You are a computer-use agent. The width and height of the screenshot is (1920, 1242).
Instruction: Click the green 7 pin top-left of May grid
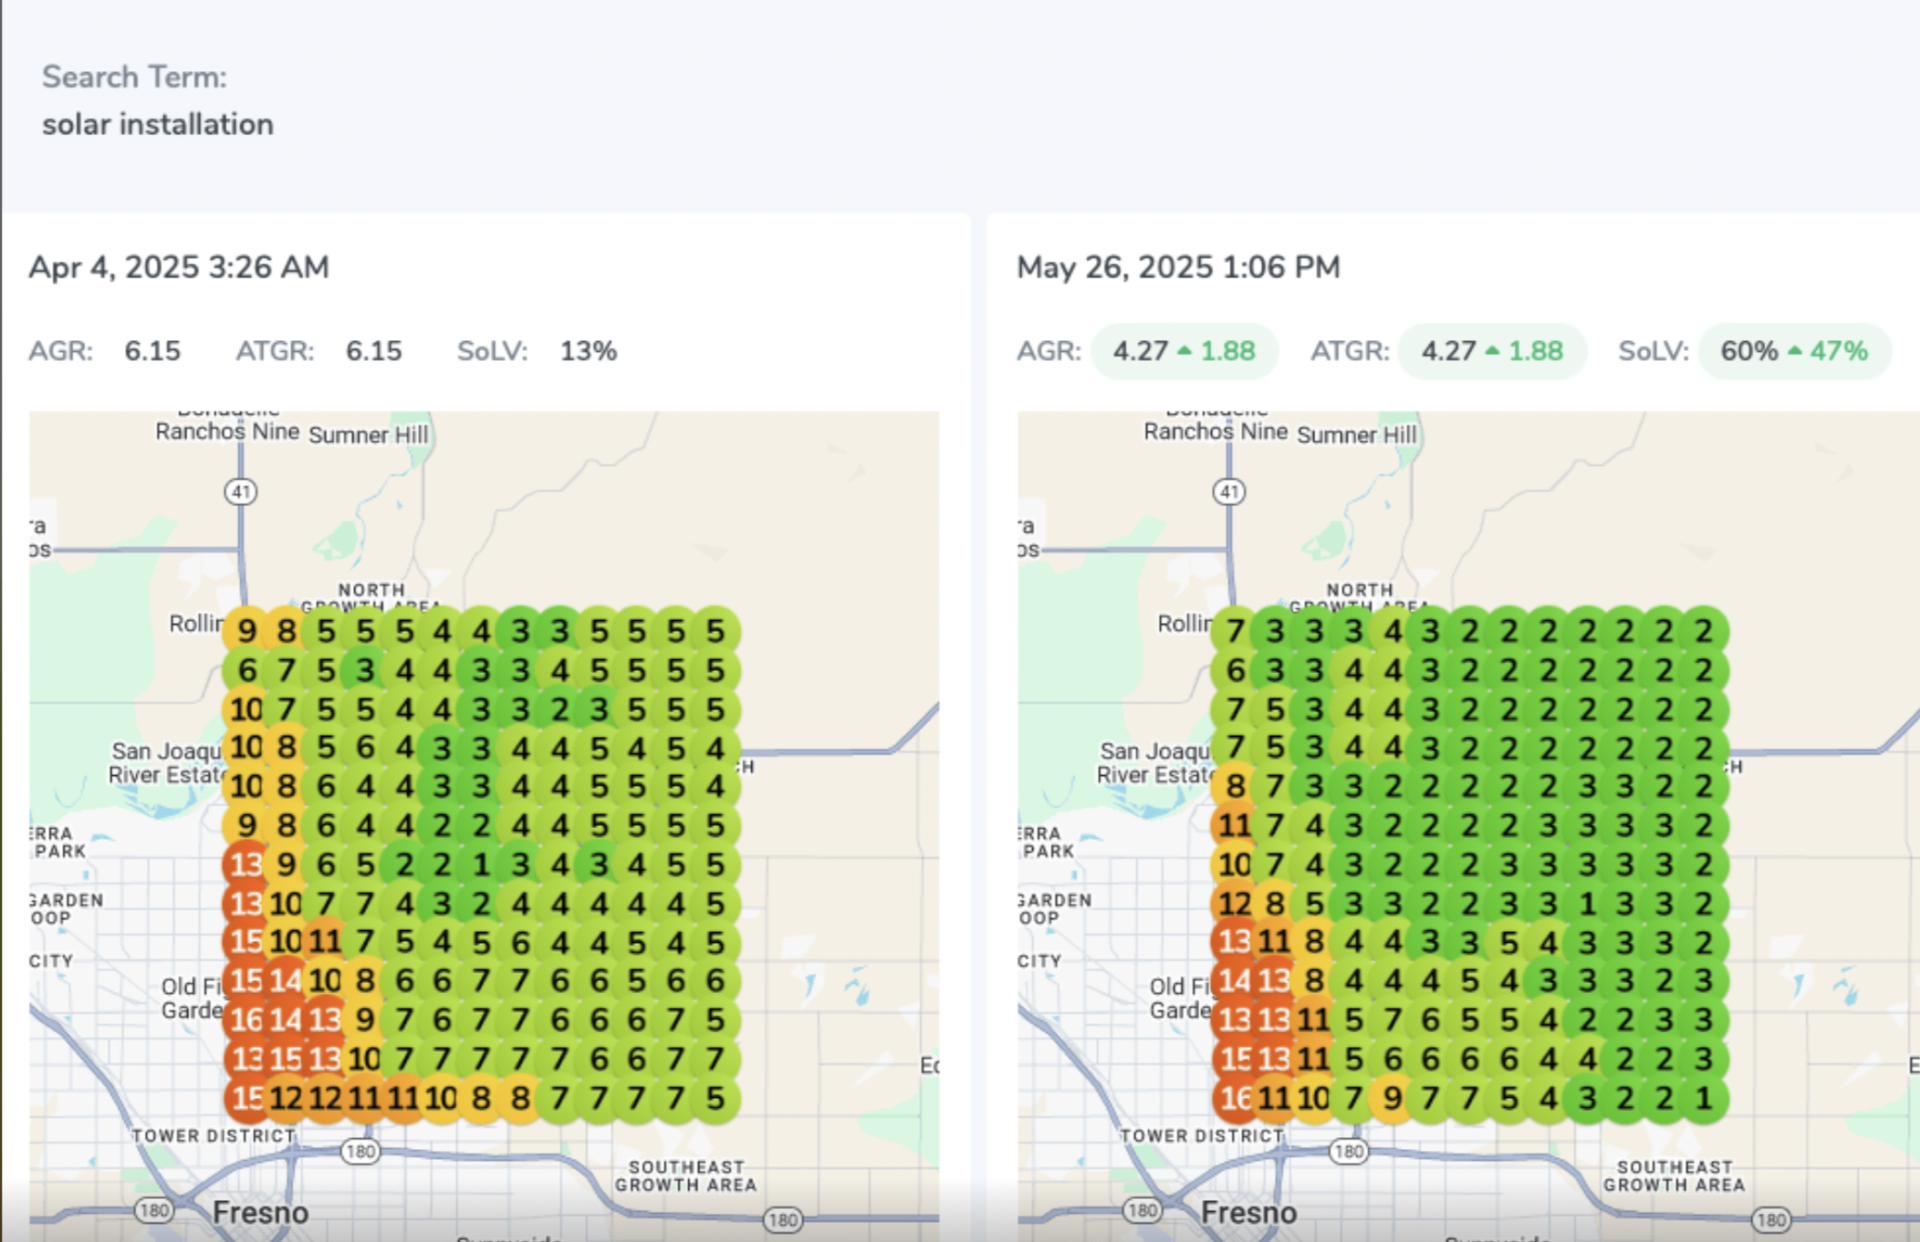1234,630
